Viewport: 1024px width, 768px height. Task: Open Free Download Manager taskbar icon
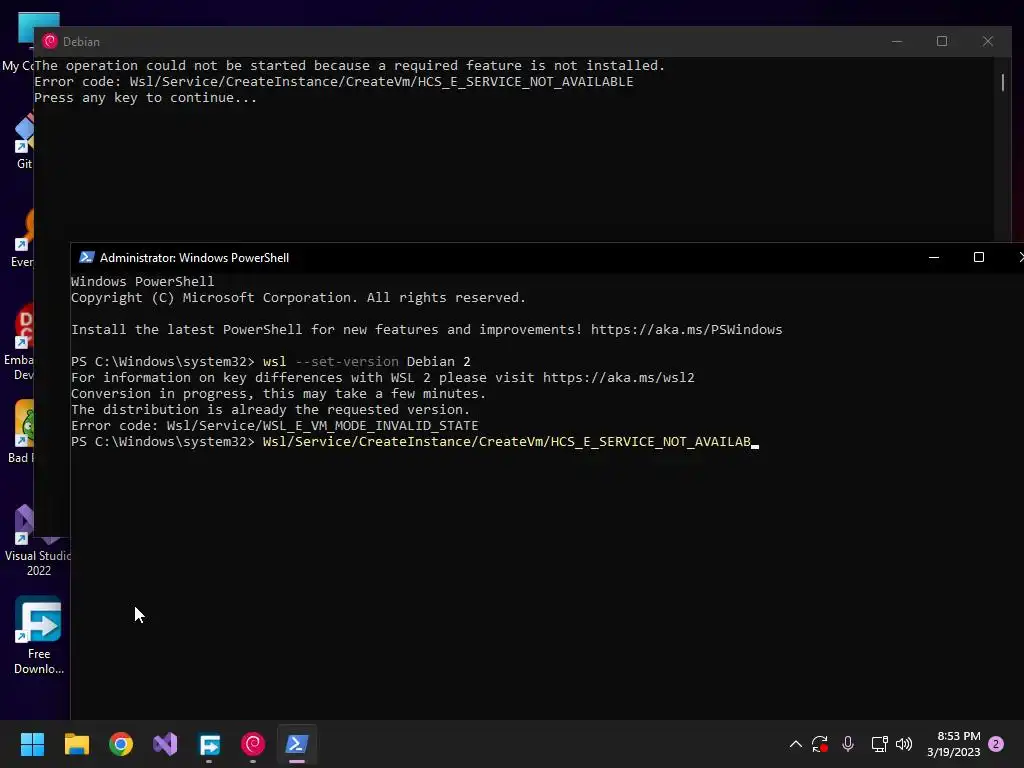click(x=210, y=744)
